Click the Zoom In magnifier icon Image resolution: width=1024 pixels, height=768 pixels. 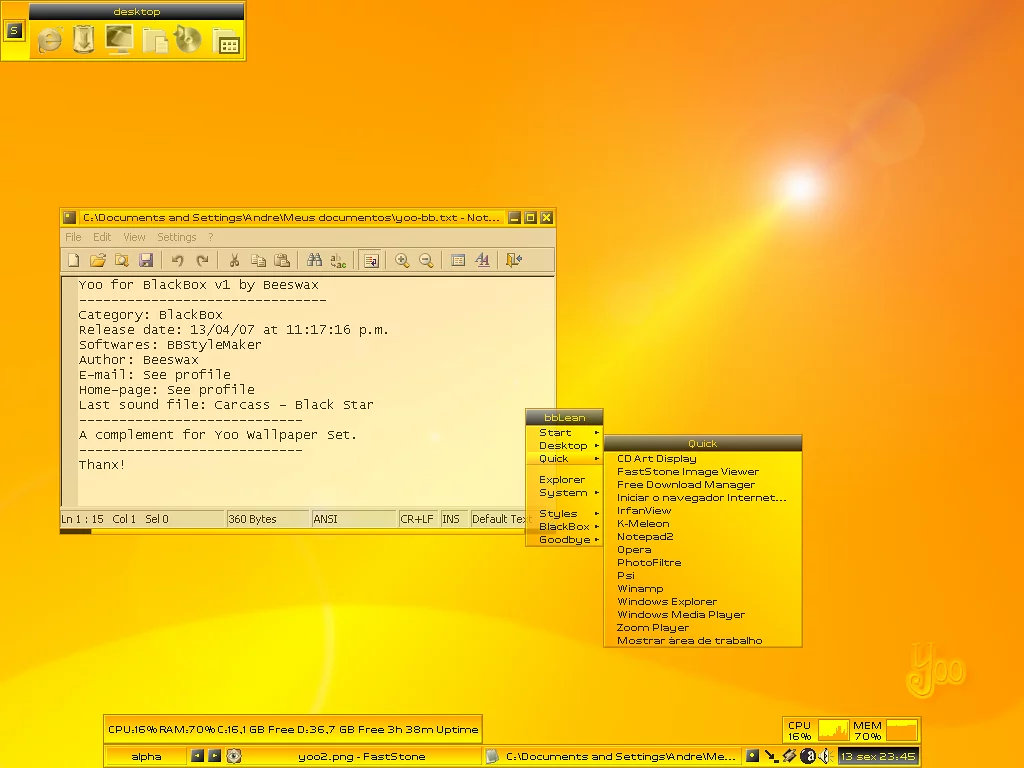(402, 261)
